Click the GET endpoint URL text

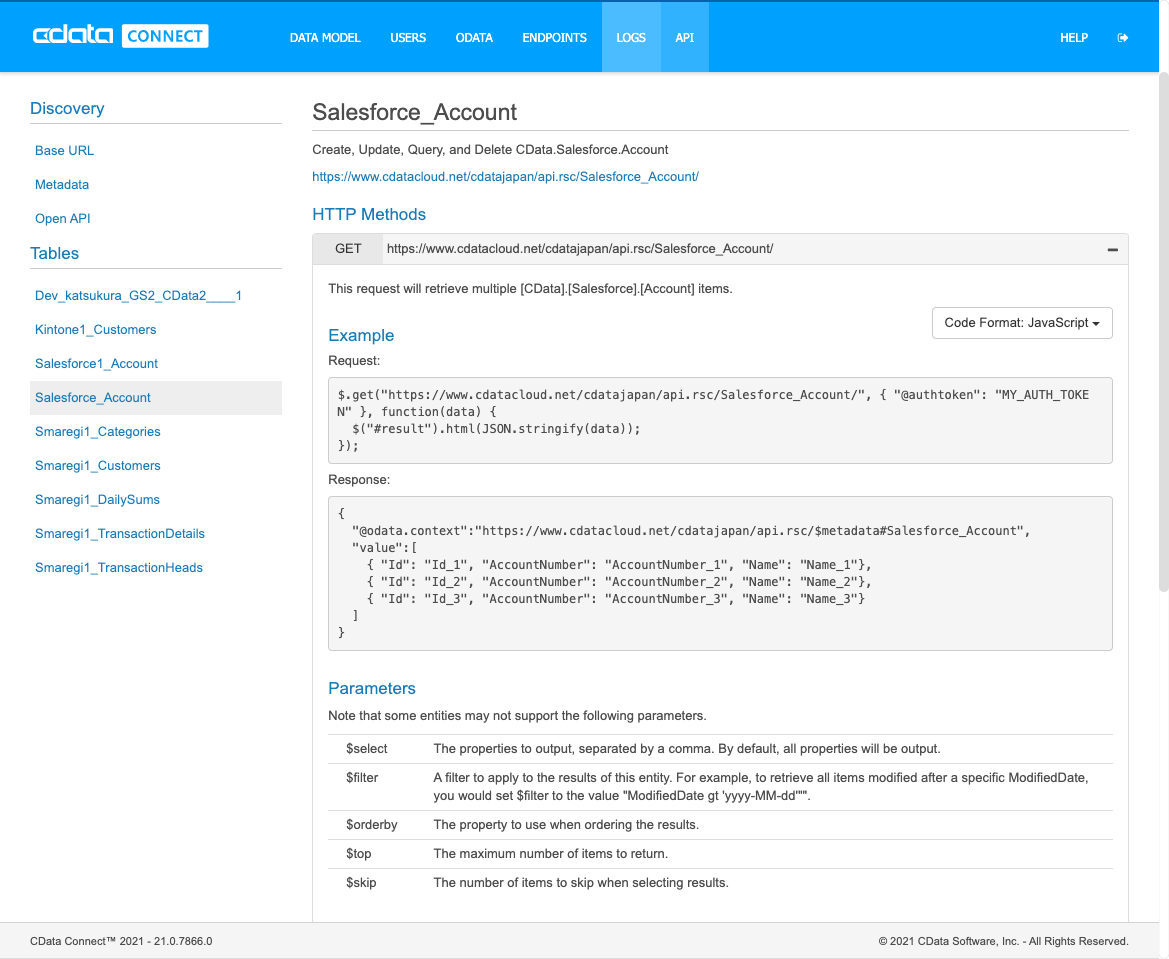[580, 249]
